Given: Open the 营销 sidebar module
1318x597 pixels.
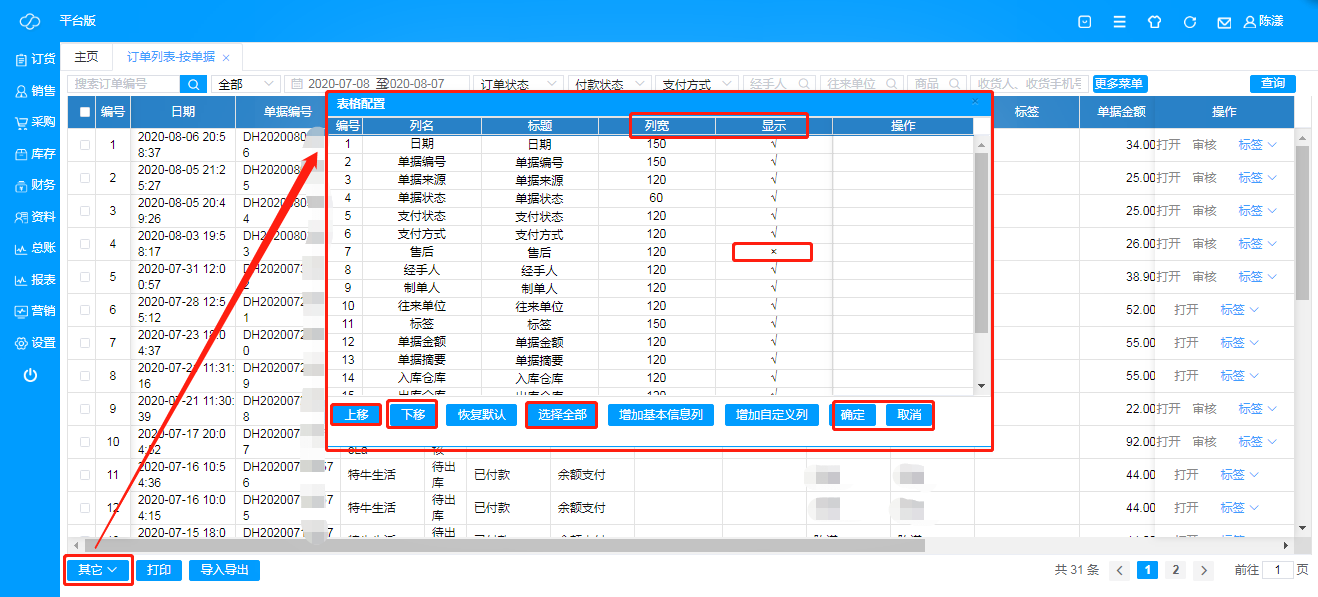Looking at the screenshot, I should tap(35, 311).
